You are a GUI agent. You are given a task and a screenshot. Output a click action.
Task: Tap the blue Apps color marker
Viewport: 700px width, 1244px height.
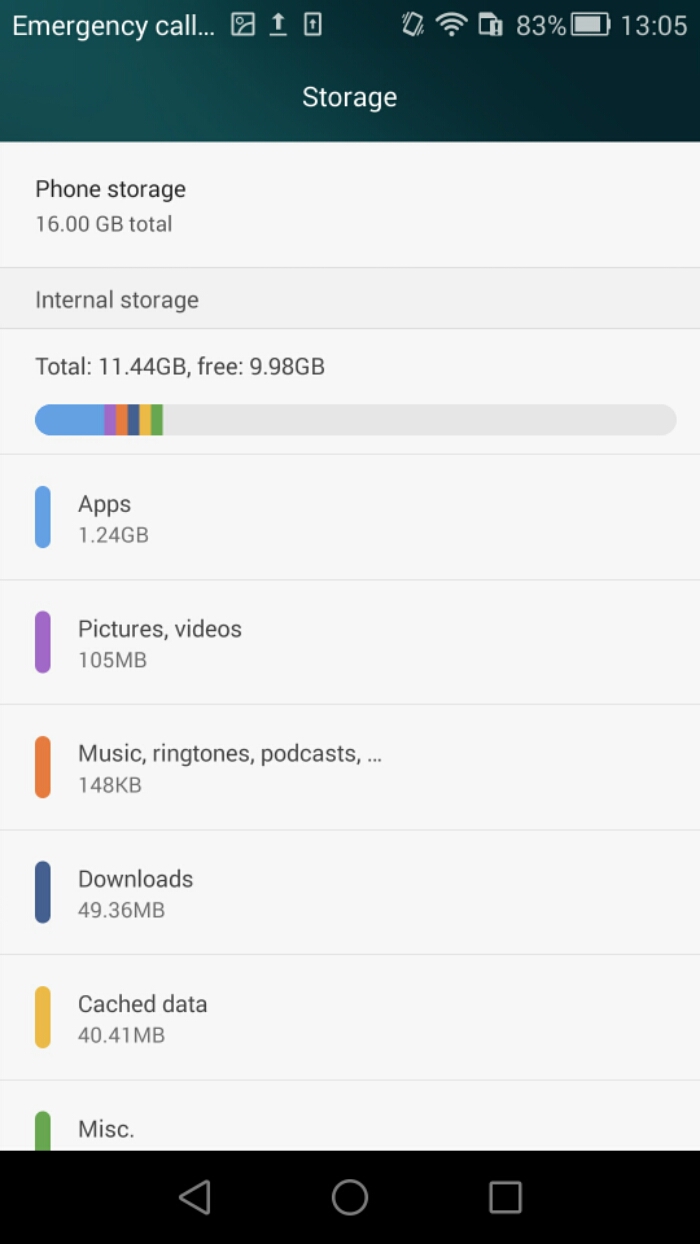[43, 517]
